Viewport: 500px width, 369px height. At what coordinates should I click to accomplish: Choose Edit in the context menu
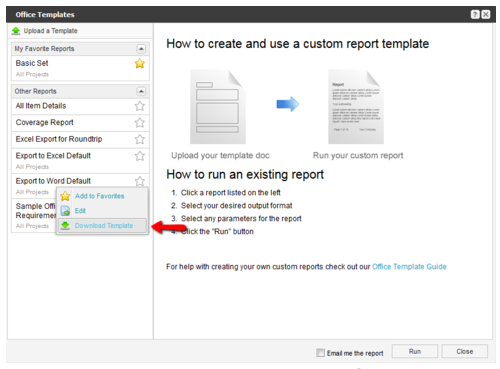pos(103,211)
